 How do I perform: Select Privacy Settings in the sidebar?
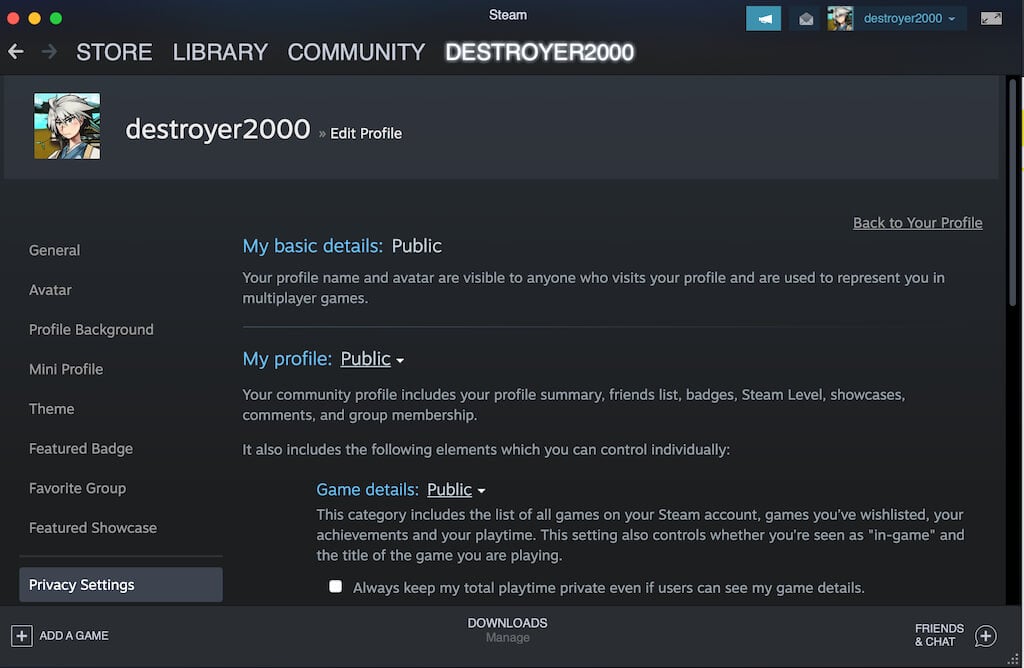pos(121,584)
